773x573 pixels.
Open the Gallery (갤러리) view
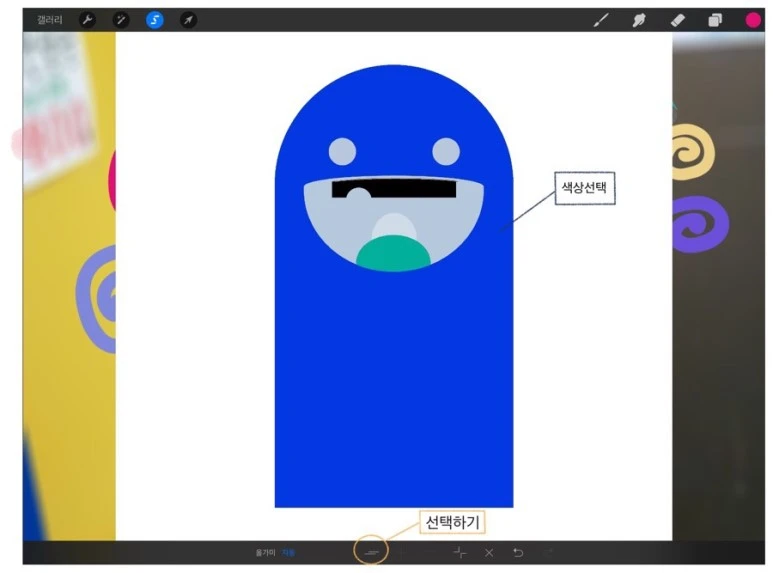click(x=50, y=20)
